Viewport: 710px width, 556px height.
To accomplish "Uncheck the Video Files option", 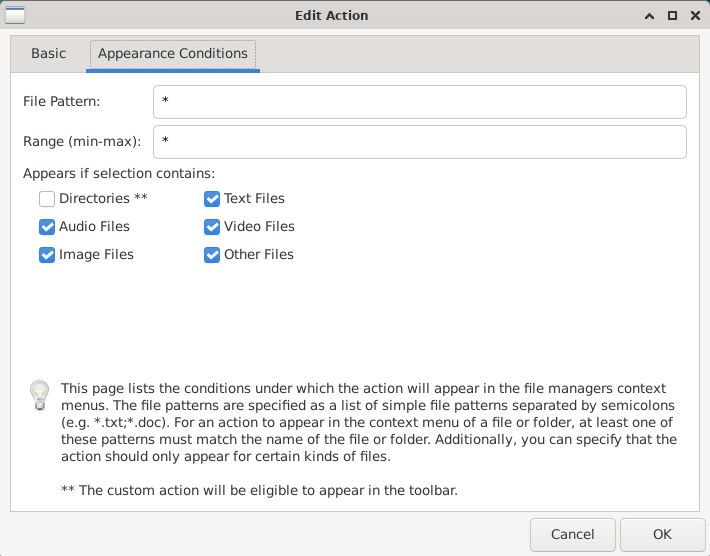I will click(x=212, y=227).
